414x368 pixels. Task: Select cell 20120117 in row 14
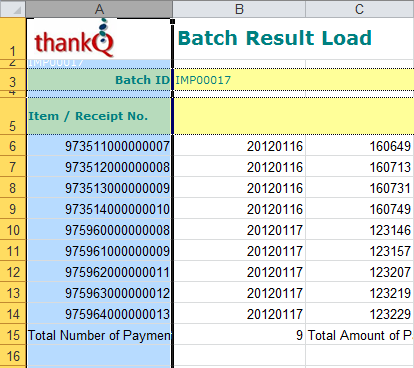[239, 314]
